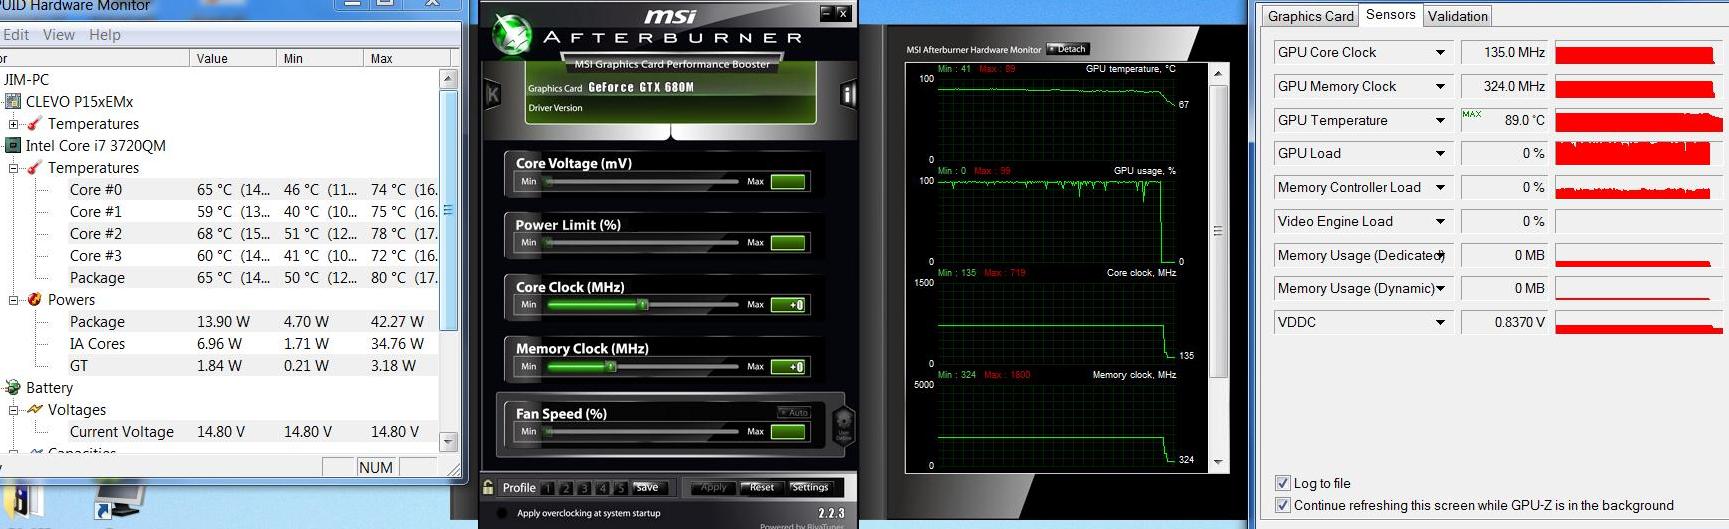Click the Apply button in Afterburner
Viewport: 1729px width, 529px height.
(x=714, y=487)
